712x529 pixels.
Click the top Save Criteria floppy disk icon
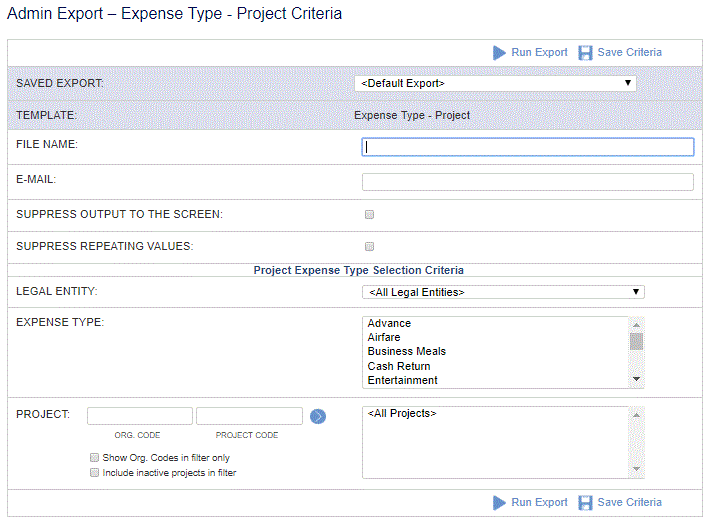tap(585, 53)
